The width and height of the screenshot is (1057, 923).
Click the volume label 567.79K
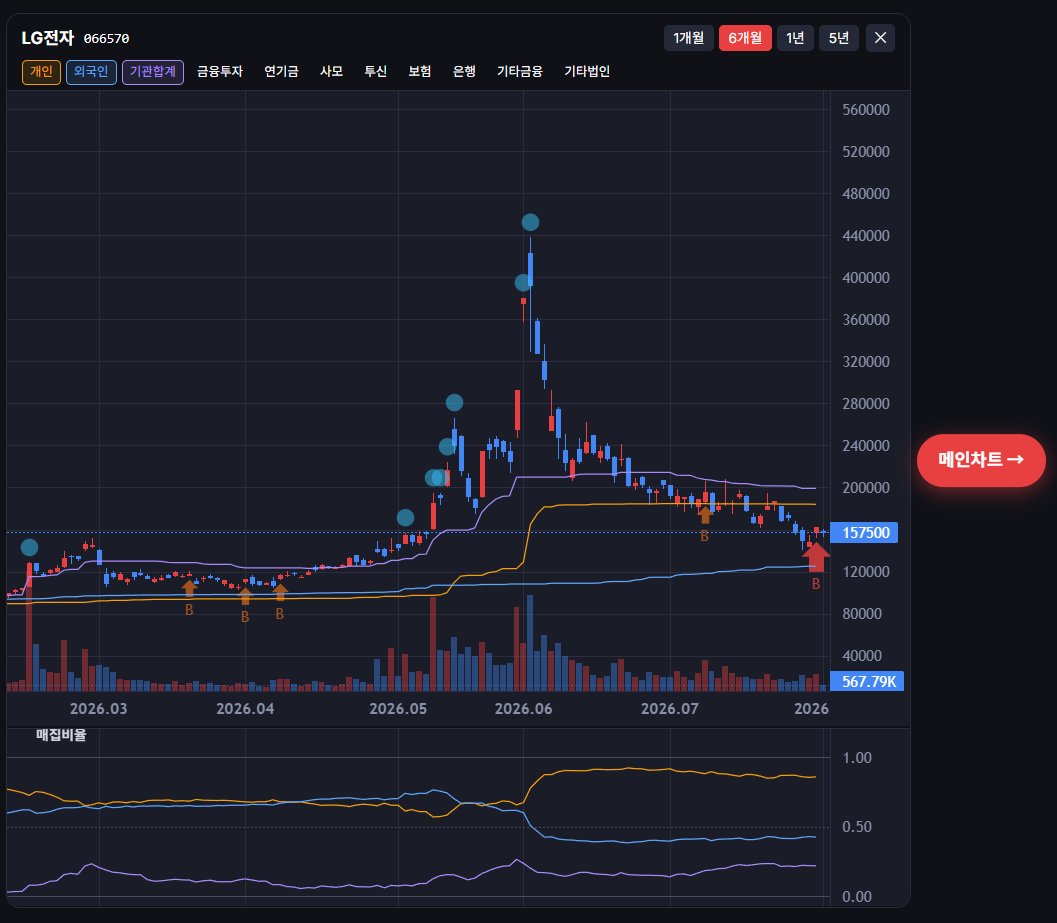click(x=867, y=682)
